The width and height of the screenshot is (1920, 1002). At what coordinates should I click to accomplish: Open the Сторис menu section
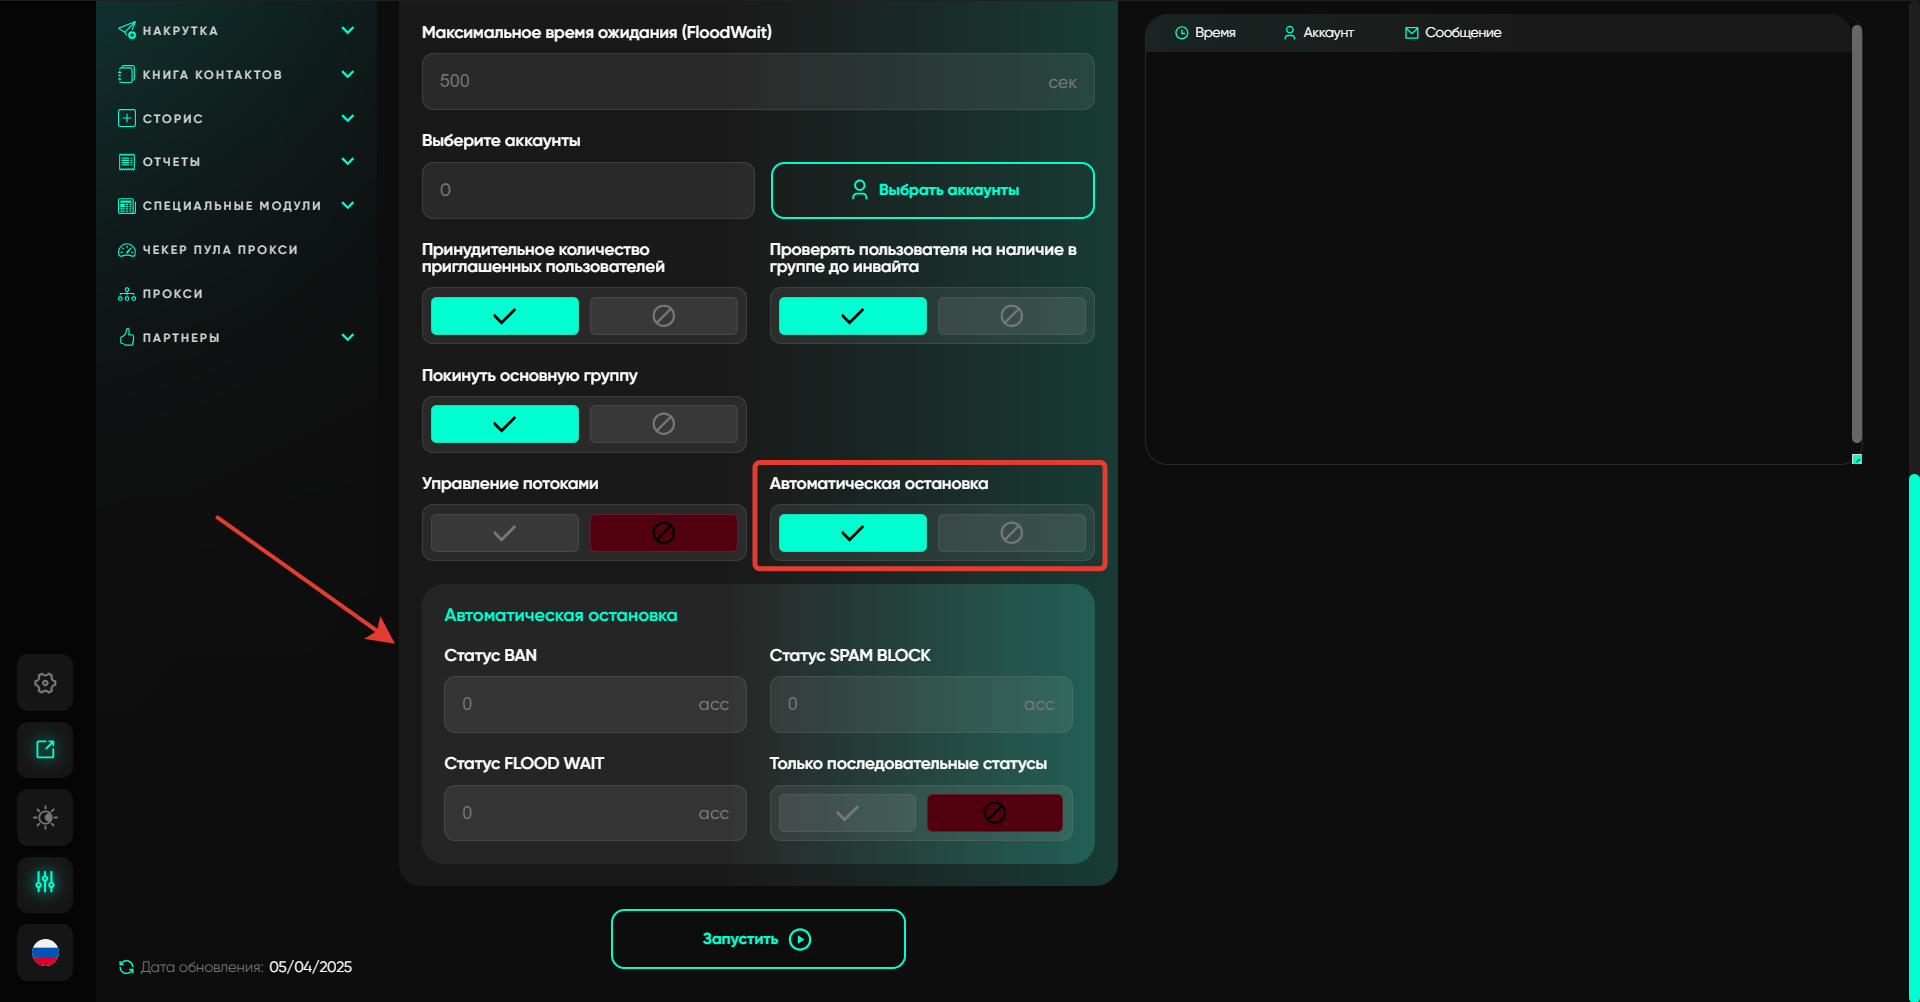click(x=172, y=119)
